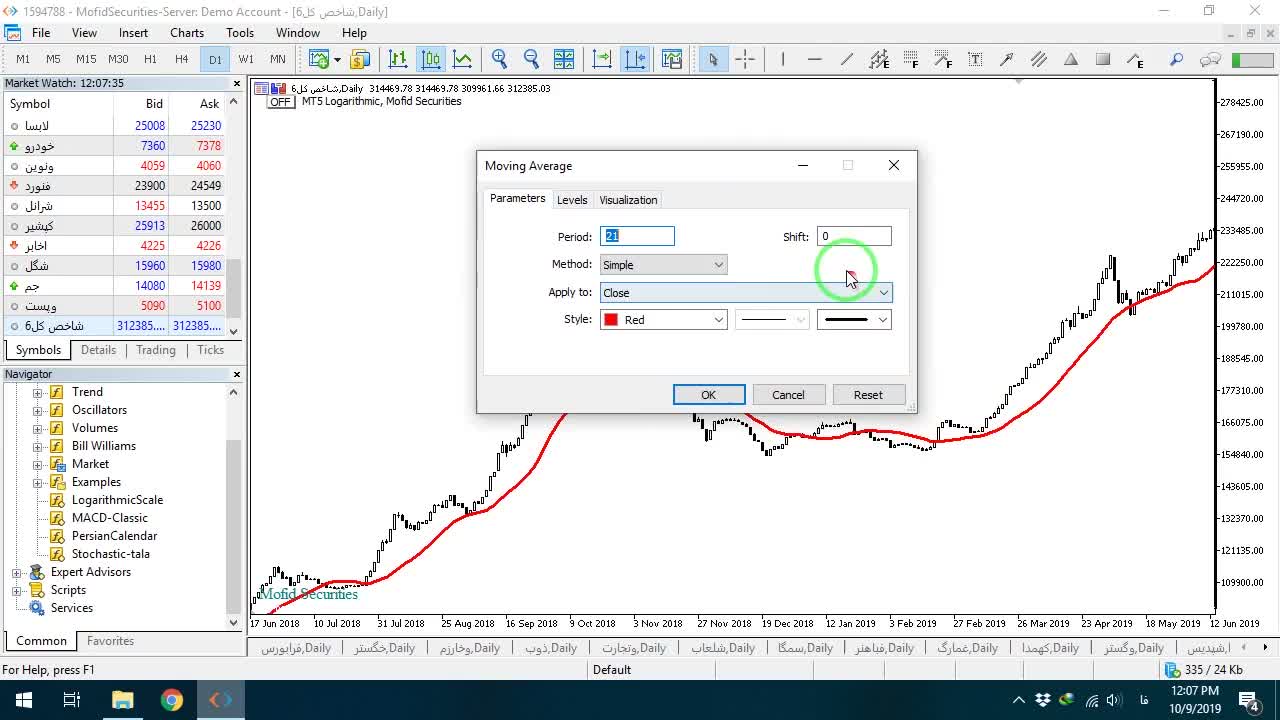Open the Favorites tab in Navigator
The height and width of the screenshot is (720, 1280).
point(110,641)
